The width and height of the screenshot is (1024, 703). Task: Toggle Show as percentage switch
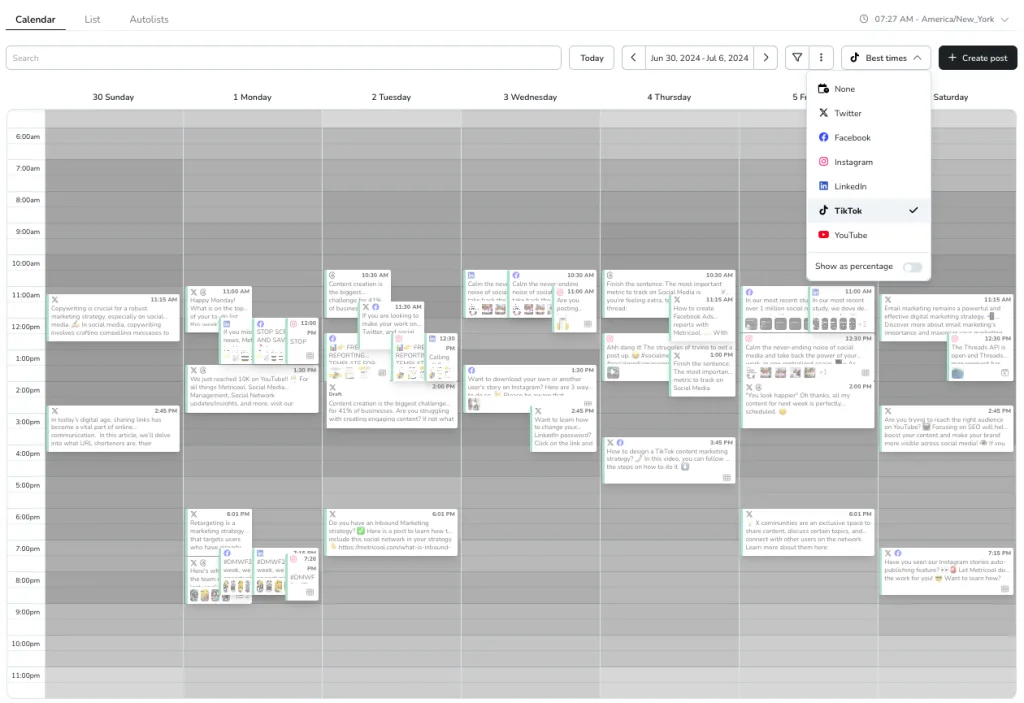(911, 267)
